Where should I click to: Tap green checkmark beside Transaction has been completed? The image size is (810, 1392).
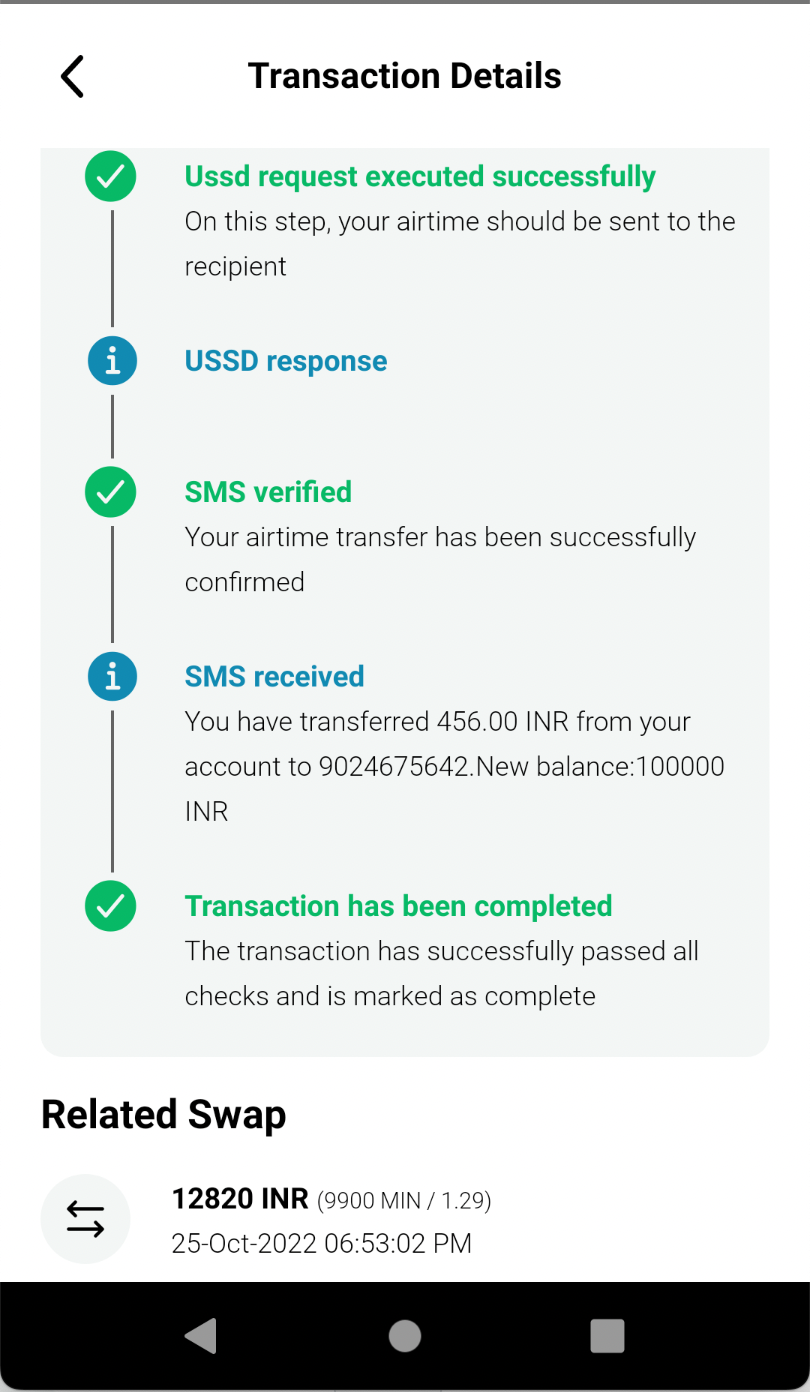pos(111,906)
